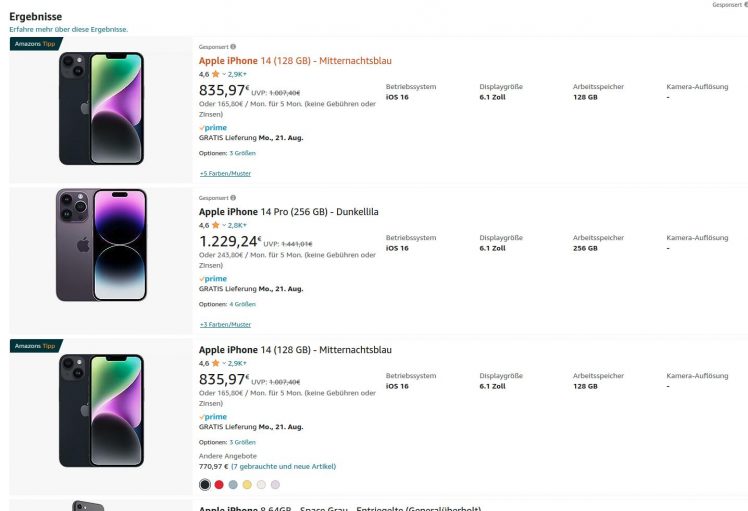Pick the yellow color swatch
This screenshot has height=511, width=748.
247,484
